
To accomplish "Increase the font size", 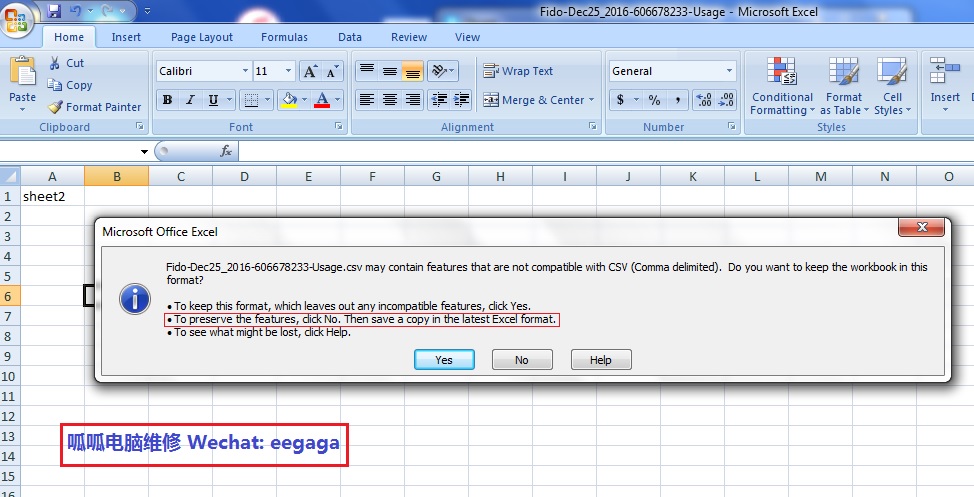I will 309,71.
